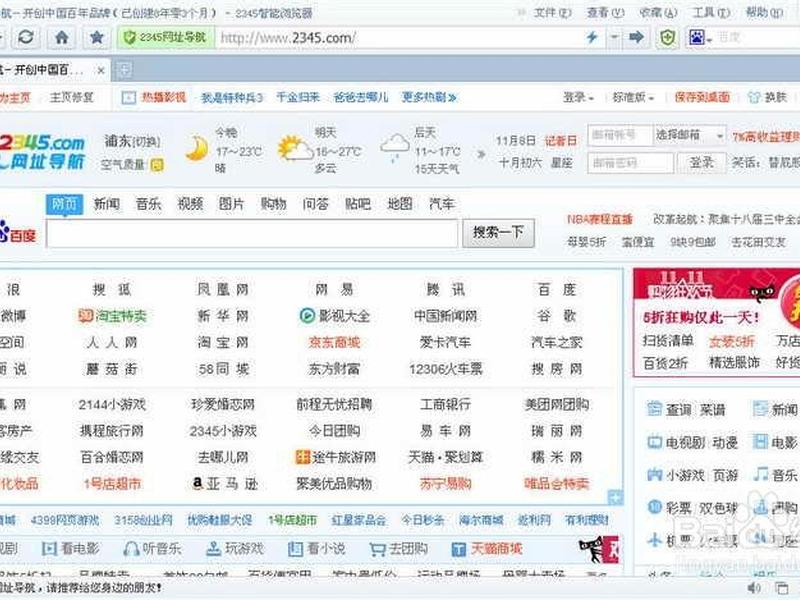Open the 帮助(H) menu
The image size is (800, 600).
coord(764,13)
